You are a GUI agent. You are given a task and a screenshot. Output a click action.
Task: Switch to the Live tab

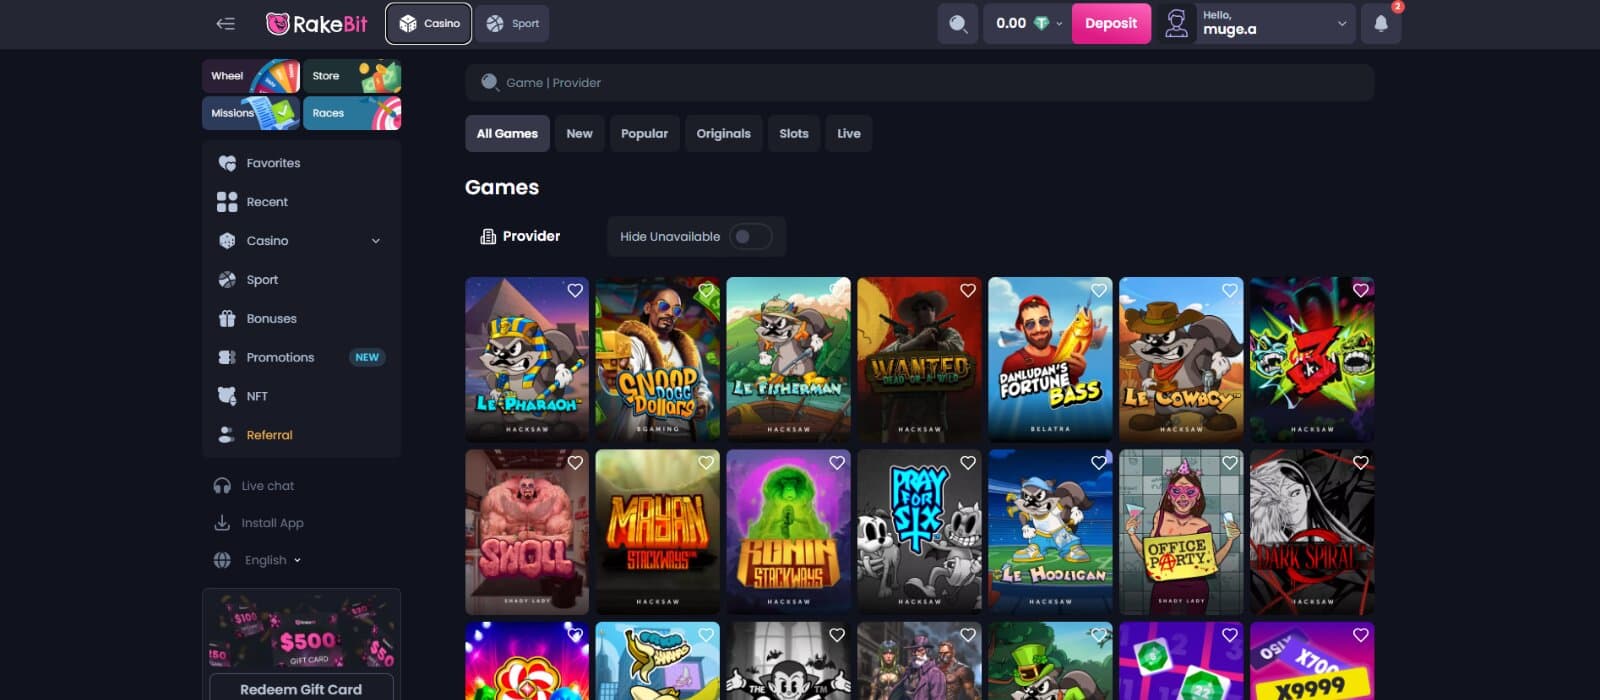point(849,134)
